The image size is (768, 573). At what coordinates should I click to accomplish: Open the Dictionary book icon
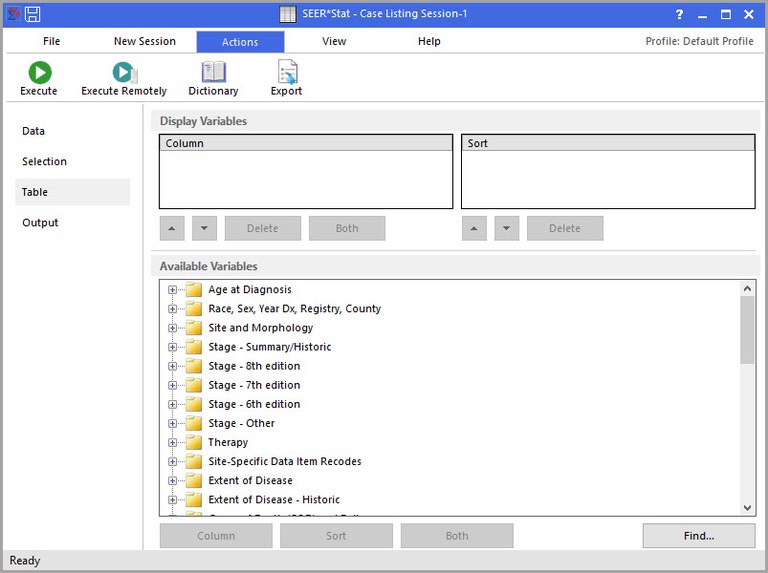coord(213,72)
